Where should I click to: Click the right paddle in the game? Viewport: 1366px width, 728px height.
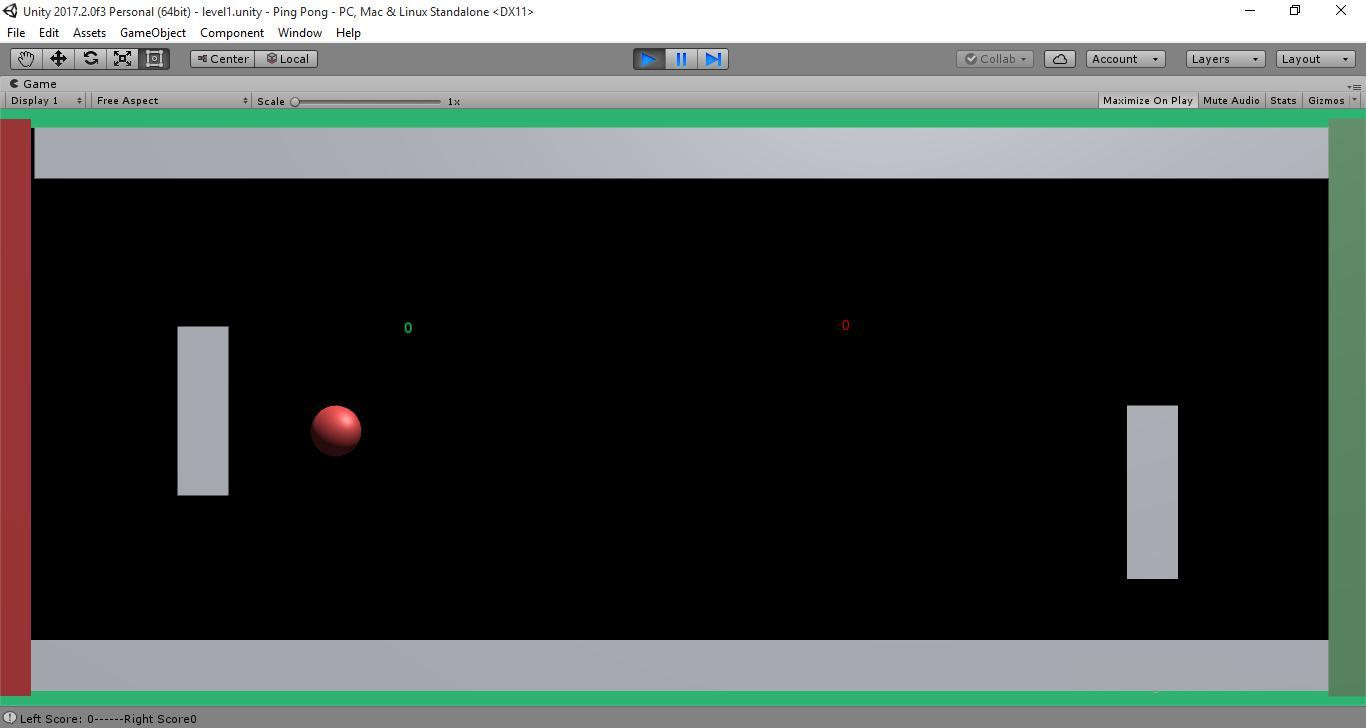(1152, 492)
